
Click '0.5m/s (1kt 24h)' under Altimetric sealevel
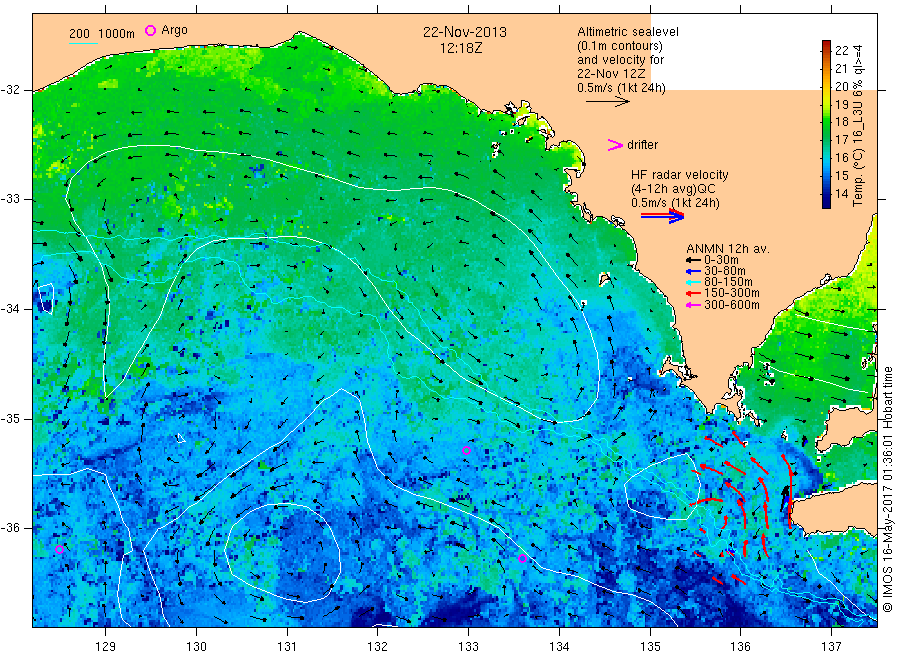tap(622, 88)
